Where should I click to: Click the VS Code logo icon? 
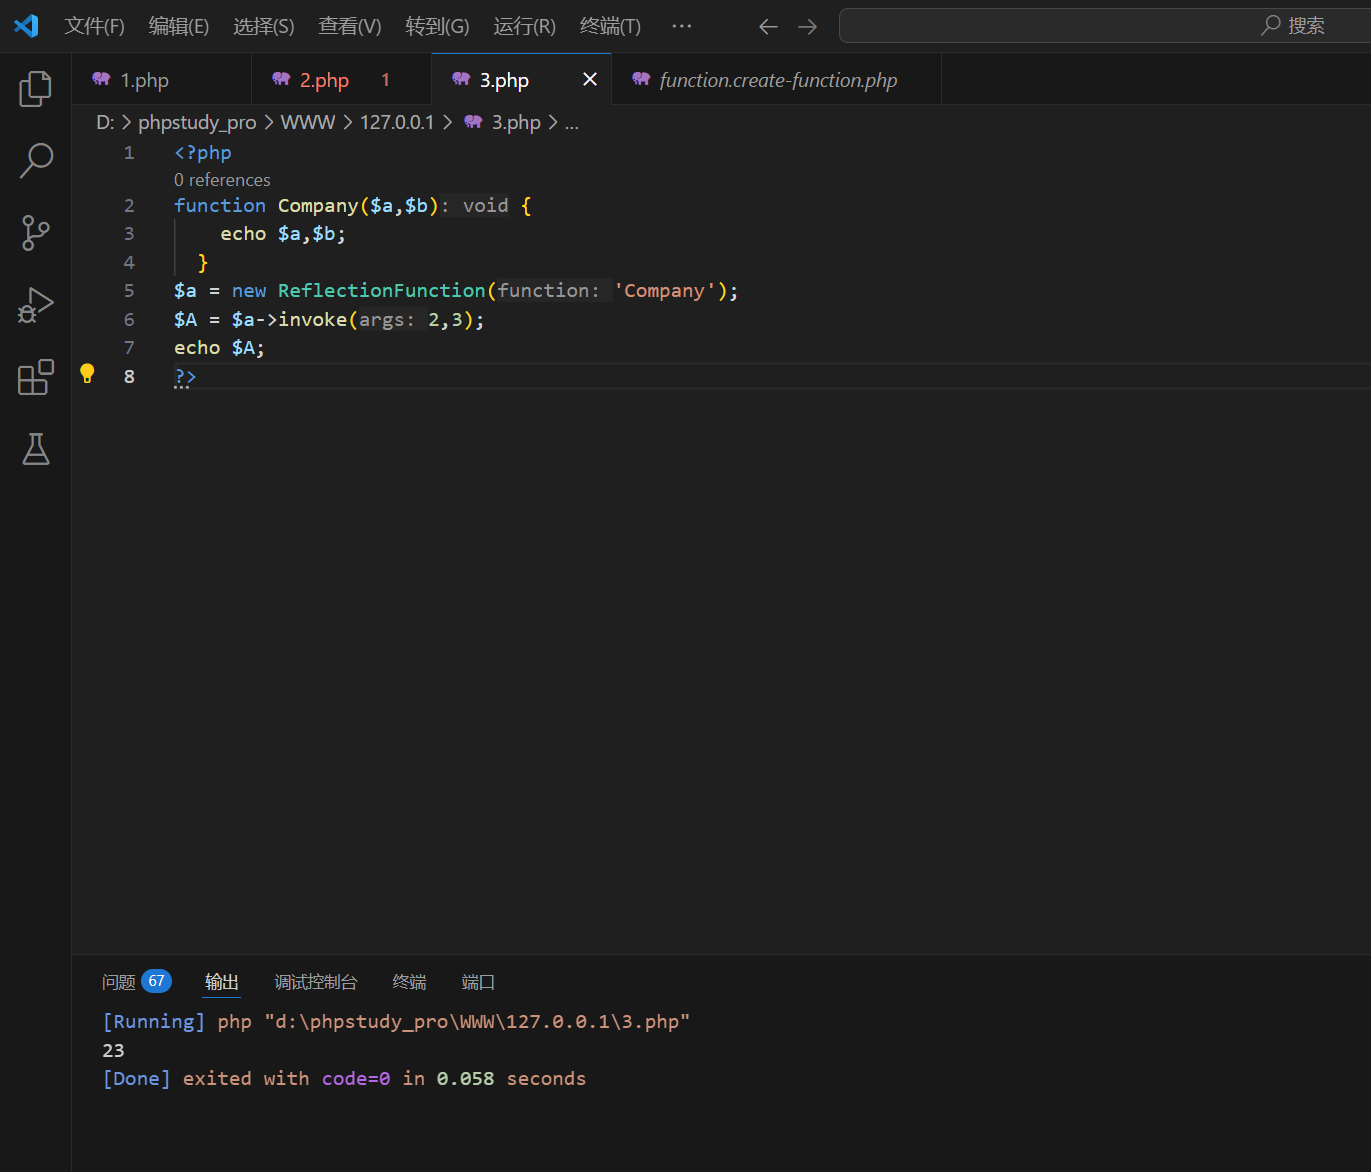click(26, 26)
